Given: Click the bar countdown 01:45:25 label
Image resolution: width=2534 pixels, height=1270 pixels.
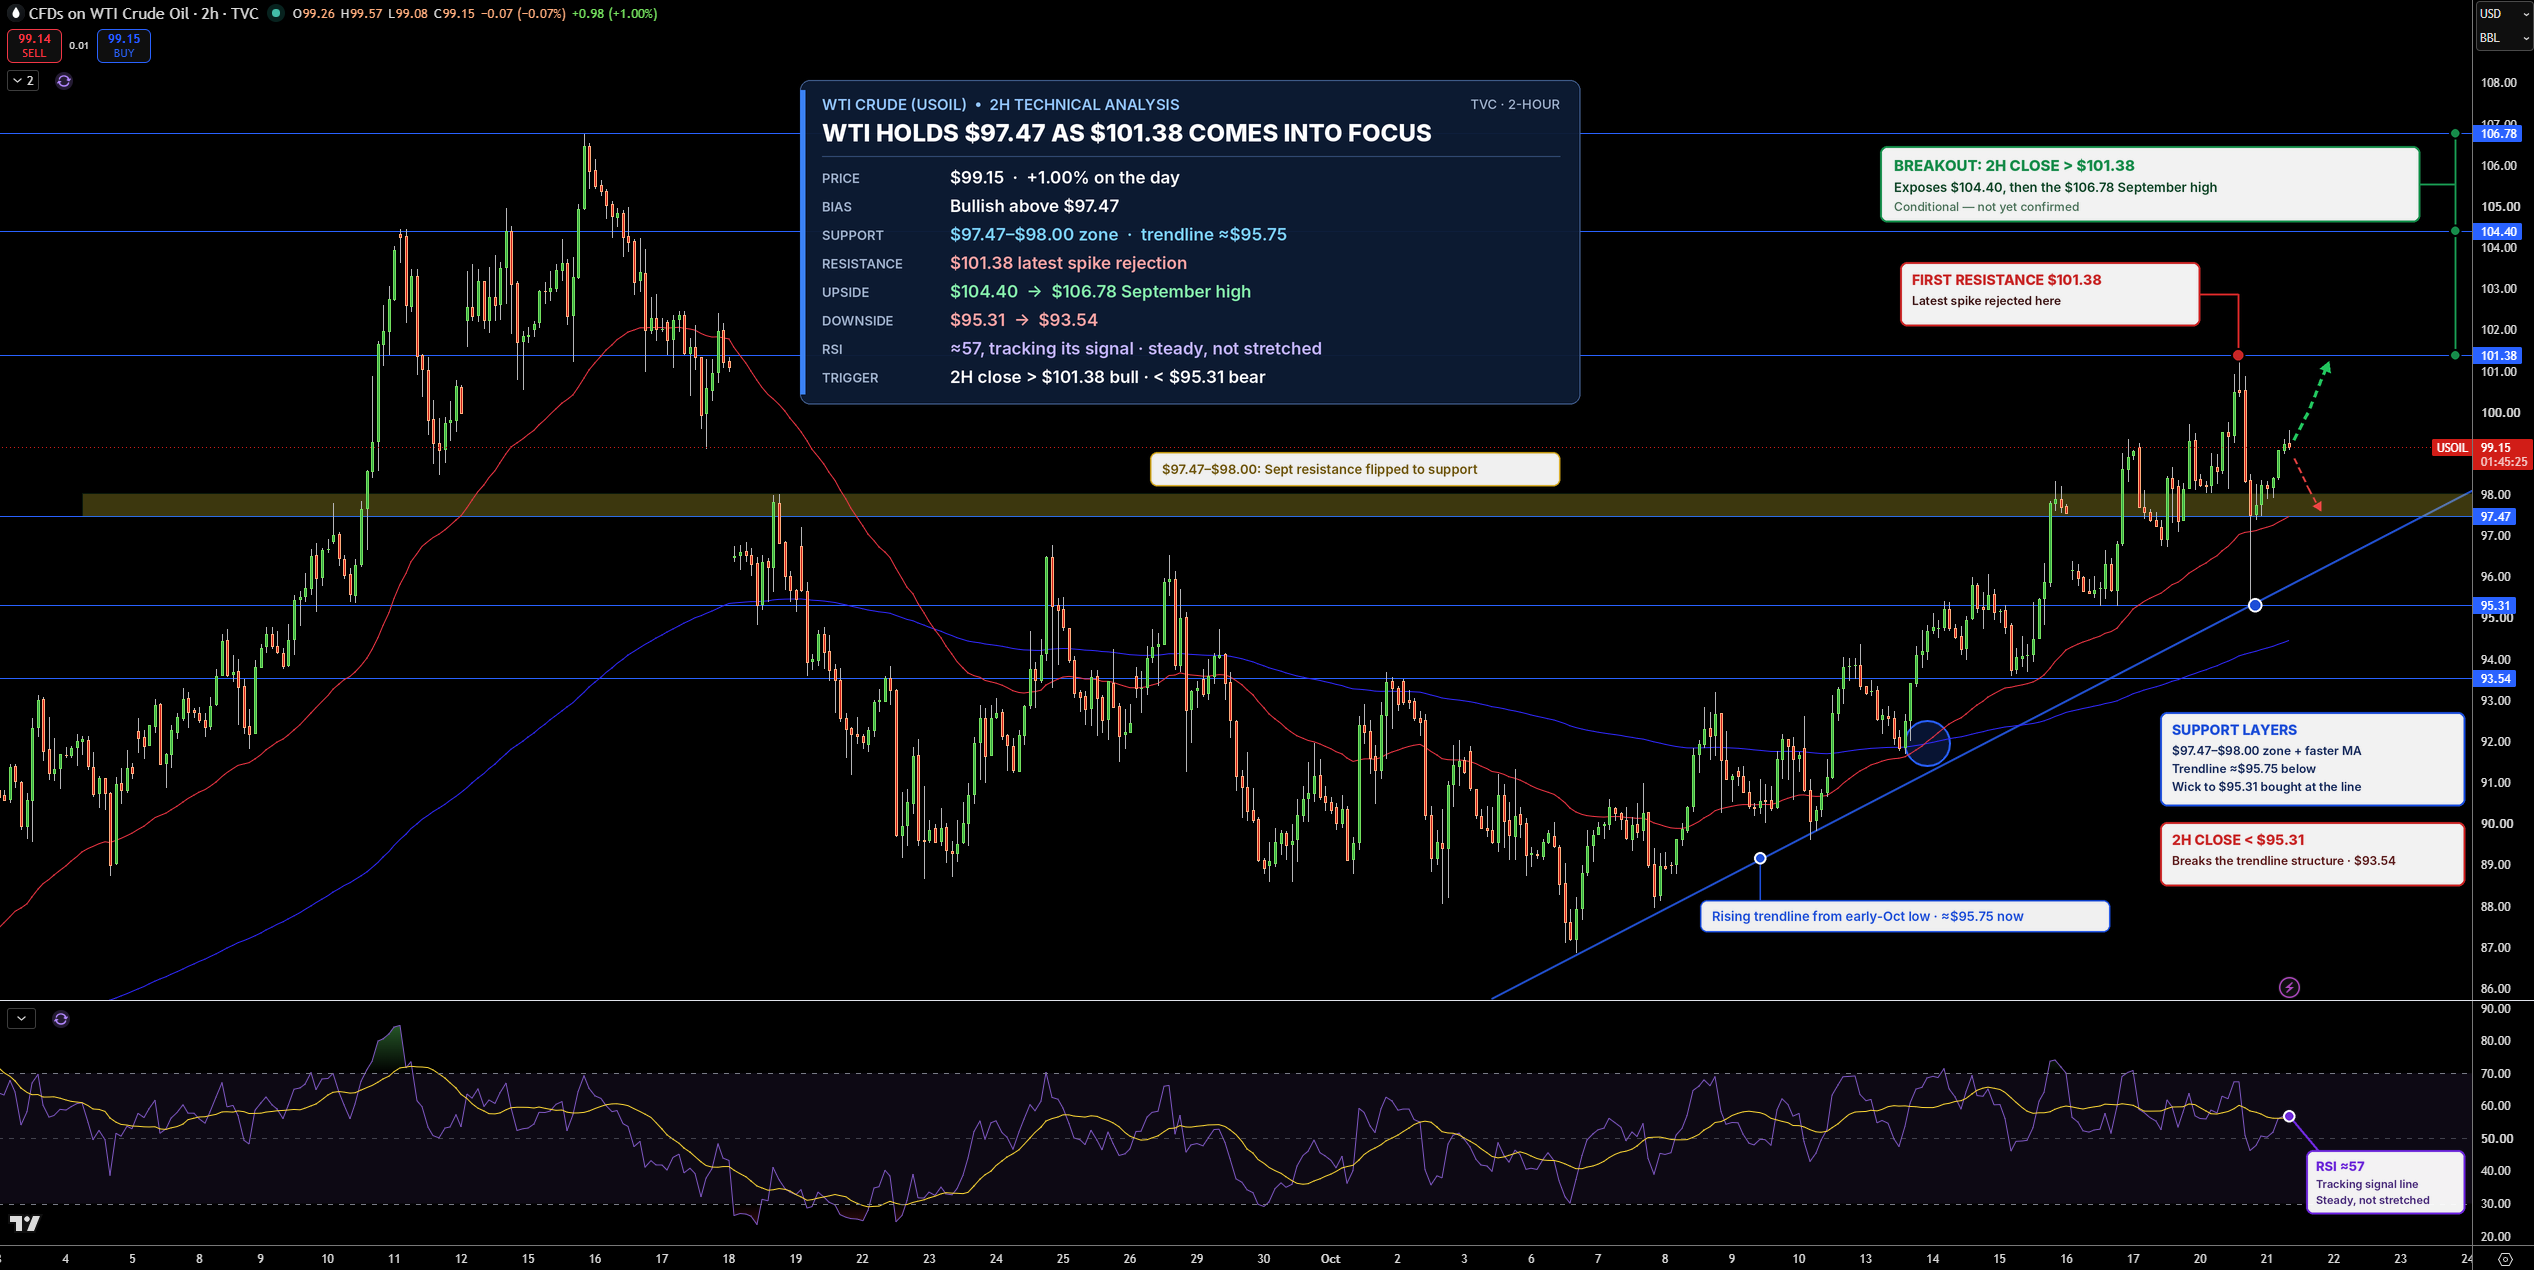Looking at the screenshot, I should tap(2503, 462).
